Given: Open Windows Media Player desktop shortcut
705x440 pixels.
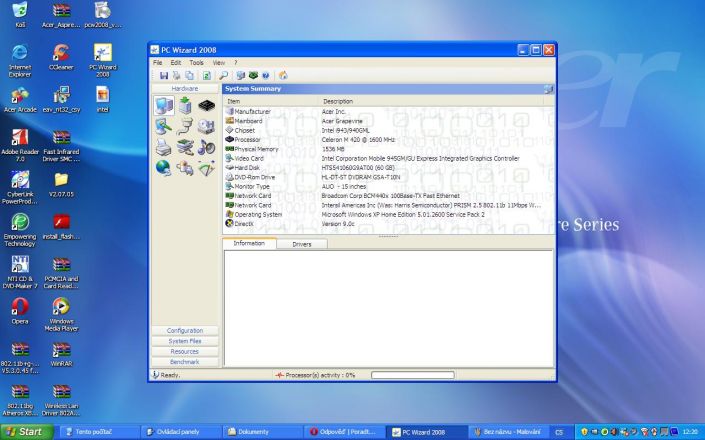Looking at the screenshot, I should pos(61,314).
